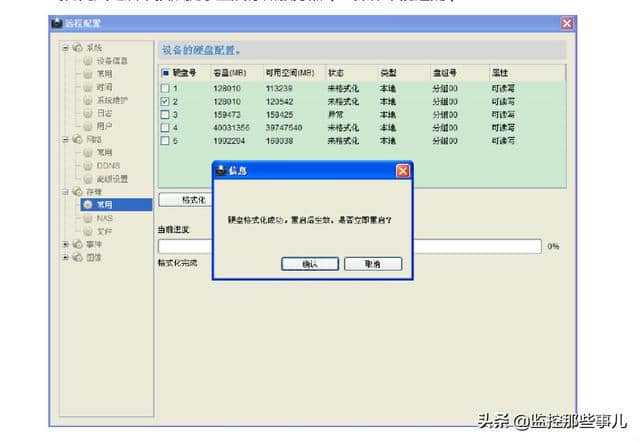Screen dimensions: 640x442
Task: Check the box for disk 1
Action: [165, 88]
